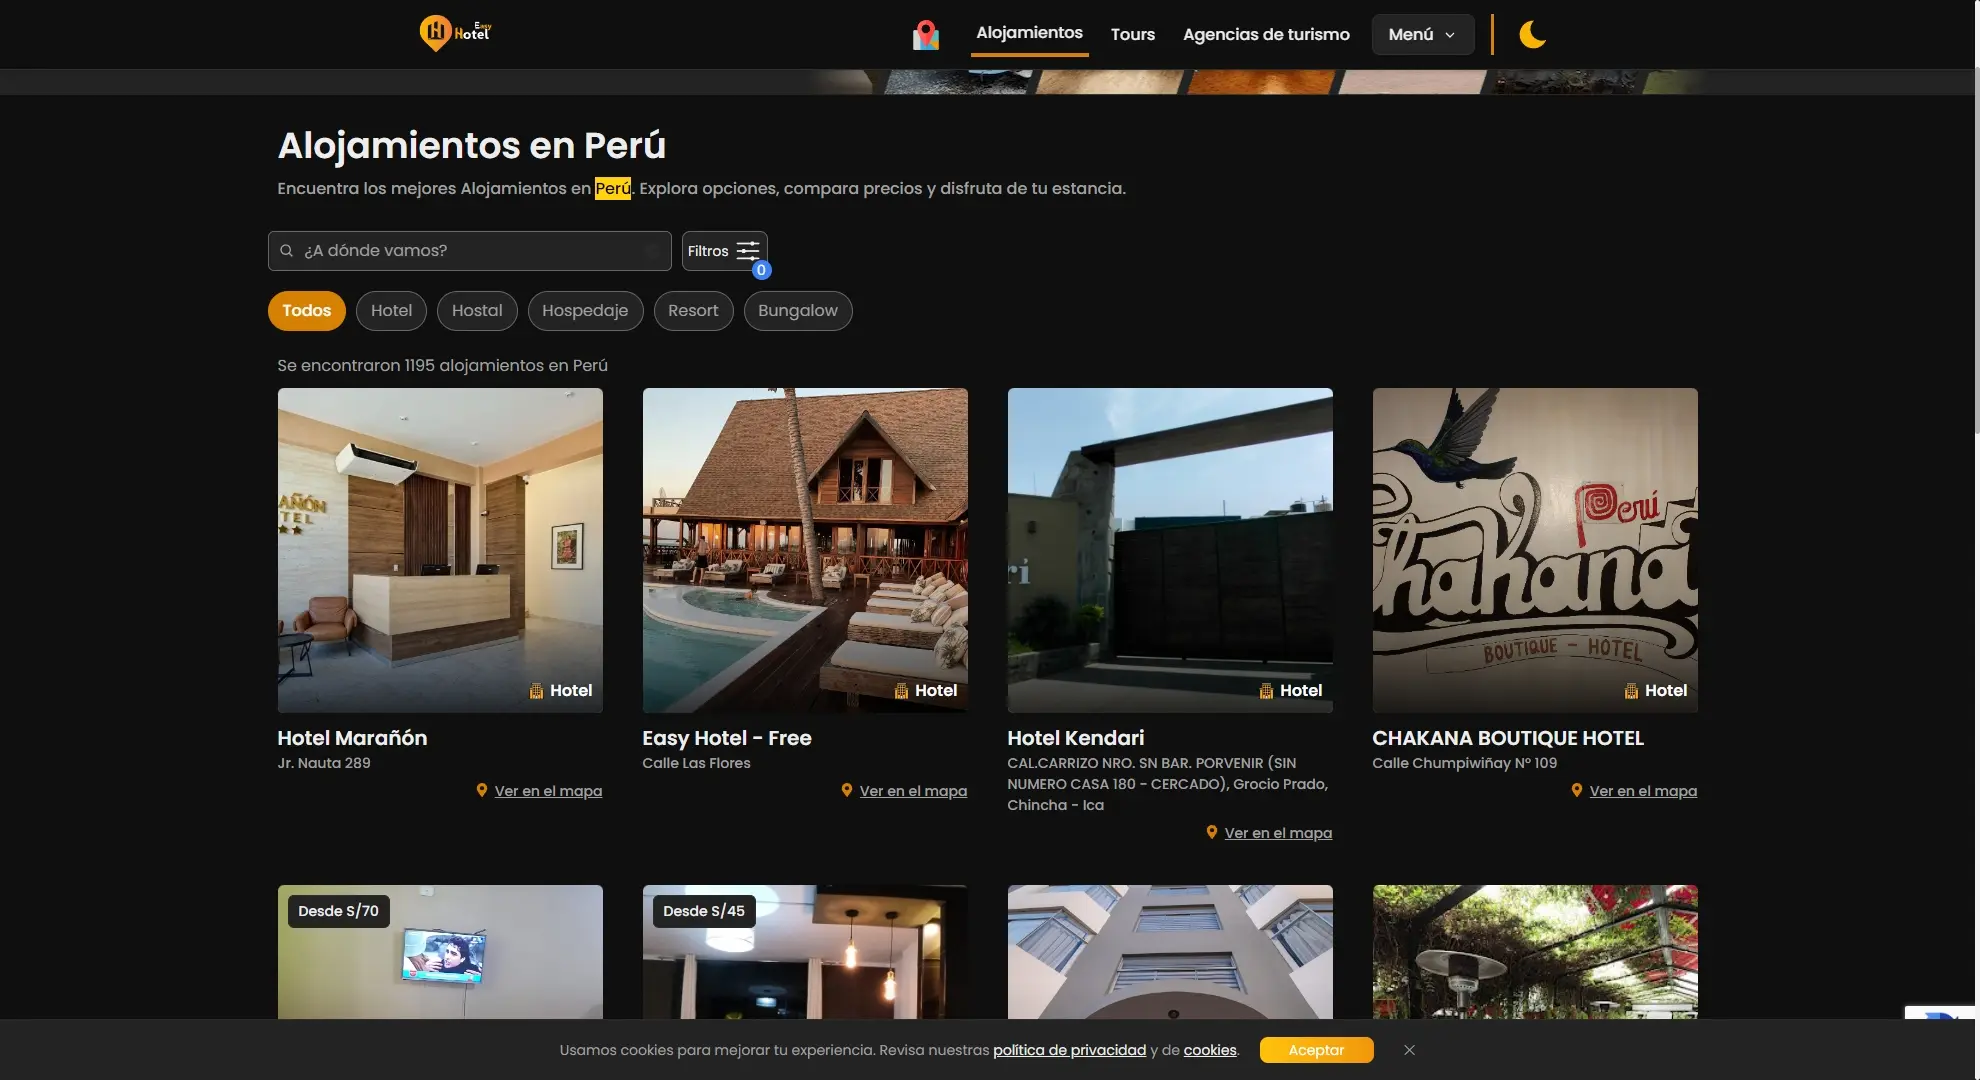1980x1080 pixels.
Task: Open the Filtros sliders button
Action: pos(724,251)
